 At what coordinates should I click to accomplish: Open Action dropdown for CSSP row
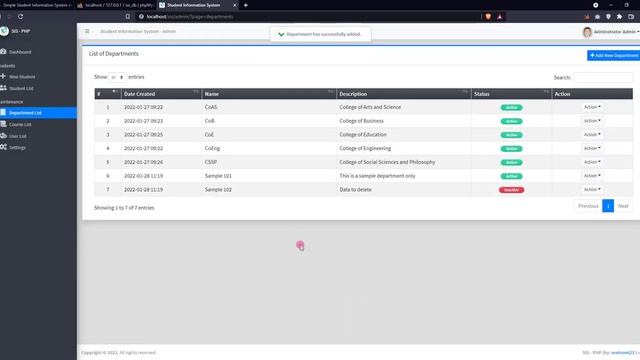[x=592, y=162]
